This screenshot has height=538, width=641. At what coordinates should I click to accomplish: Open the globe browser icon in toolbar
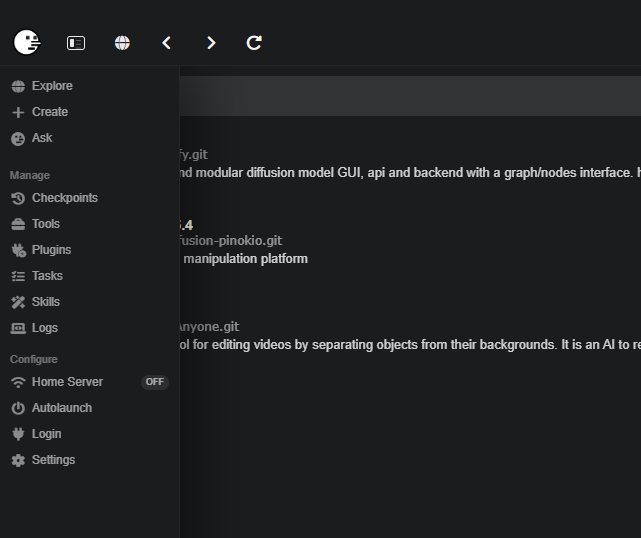(x=122, y=43)
